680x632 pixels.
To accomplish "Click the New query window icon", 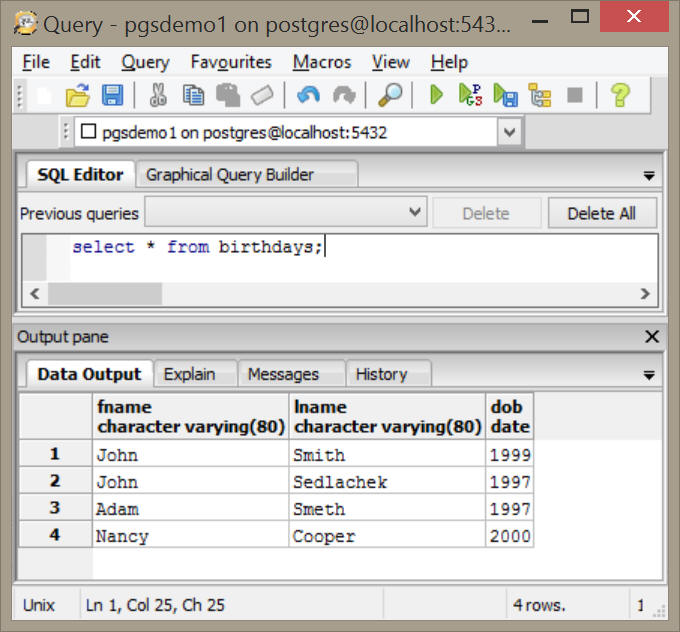I will (44, 95).
